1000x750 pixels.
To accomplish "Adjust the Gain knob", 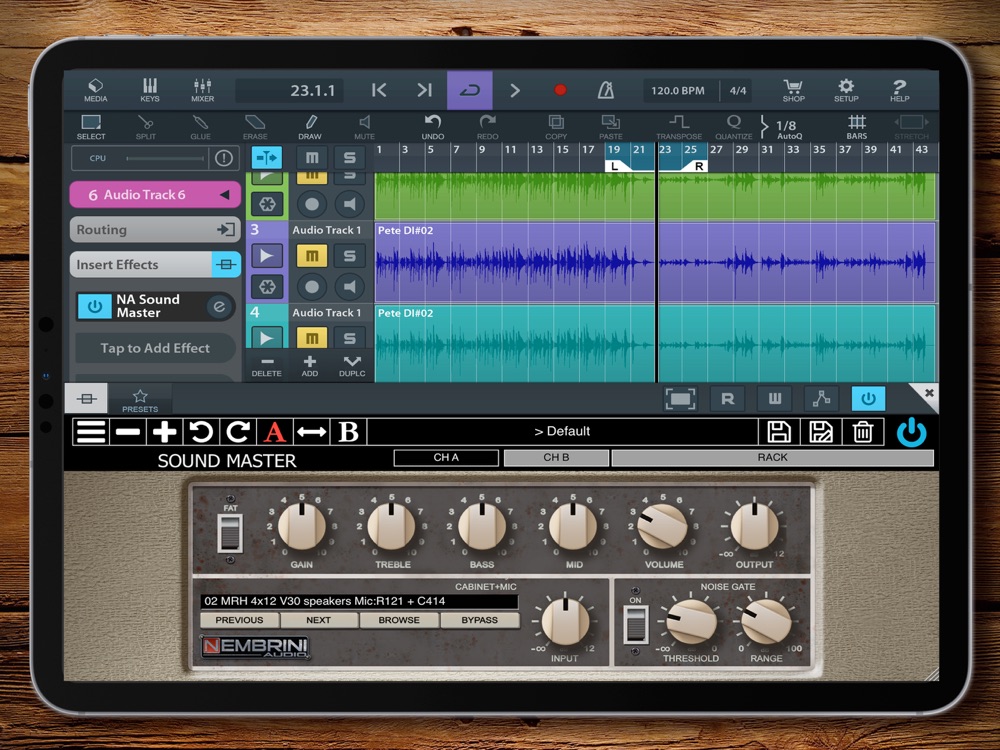I will point(302,526).
